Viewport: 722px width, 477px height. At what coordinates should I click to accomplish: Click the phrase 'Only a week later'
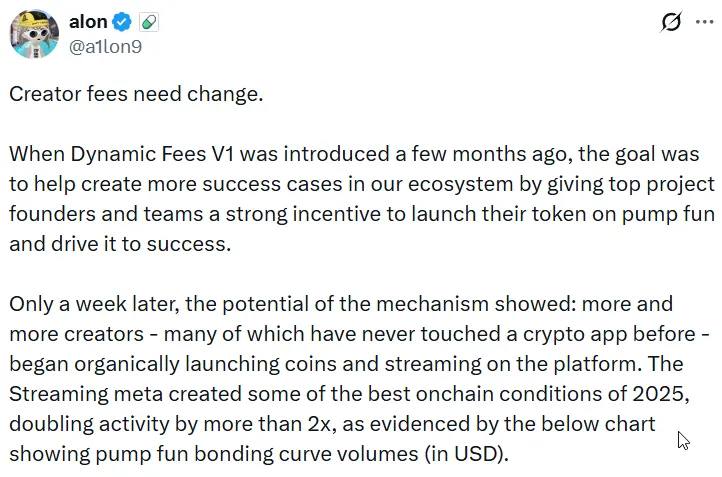click(84, 303)
